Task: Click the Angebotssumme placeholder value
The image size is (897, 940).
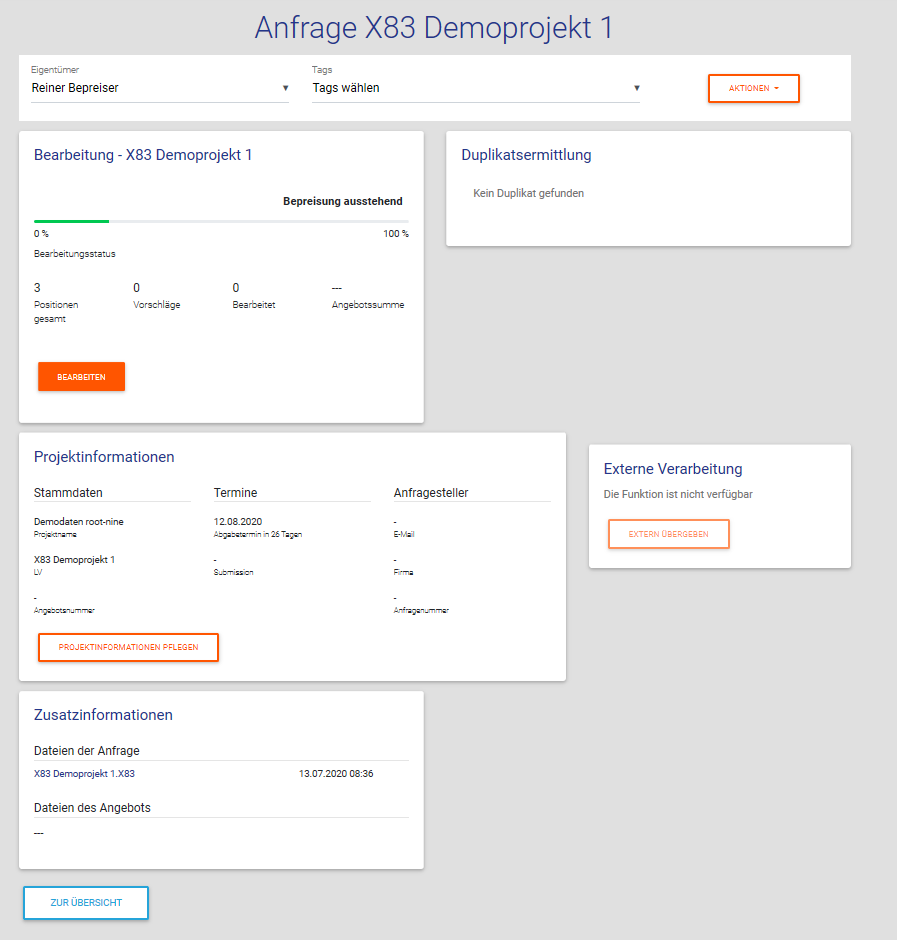Action: pyautogui.click(x=338, y=288)
